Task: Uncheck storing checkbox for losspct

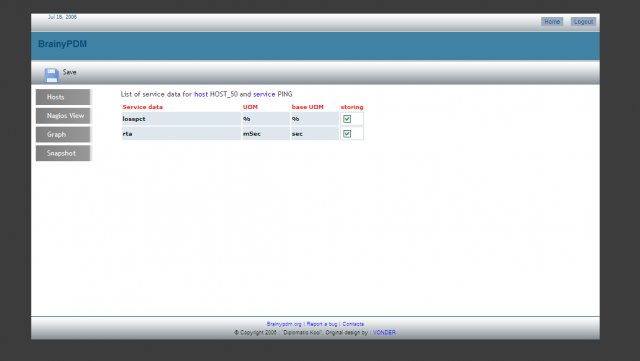Action: click(347, 119)
